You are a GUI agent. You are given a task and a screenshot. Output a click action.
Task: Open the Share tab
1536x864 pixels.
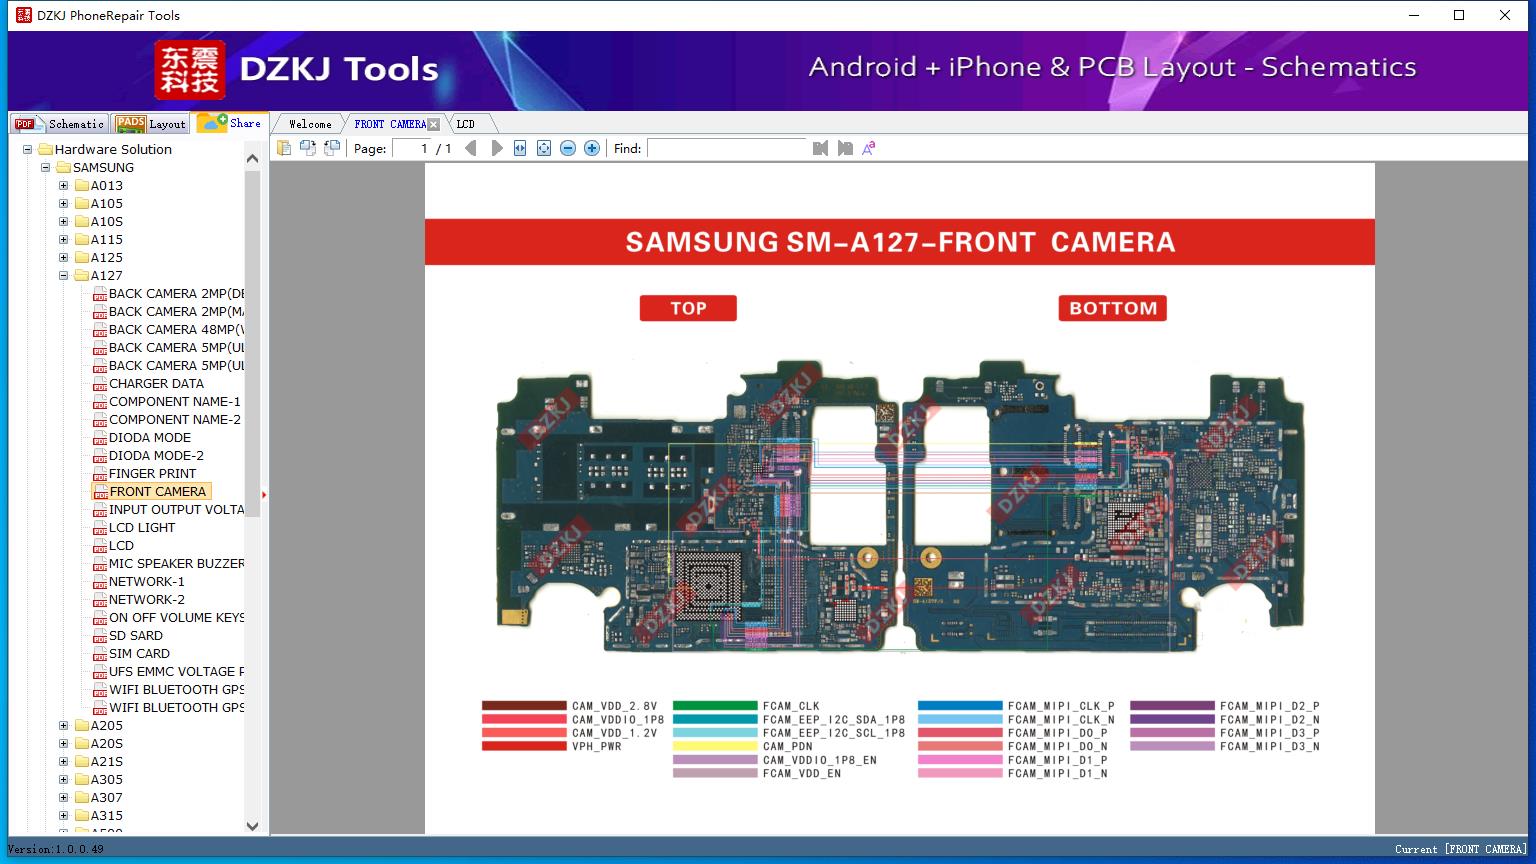click(230, 123)
